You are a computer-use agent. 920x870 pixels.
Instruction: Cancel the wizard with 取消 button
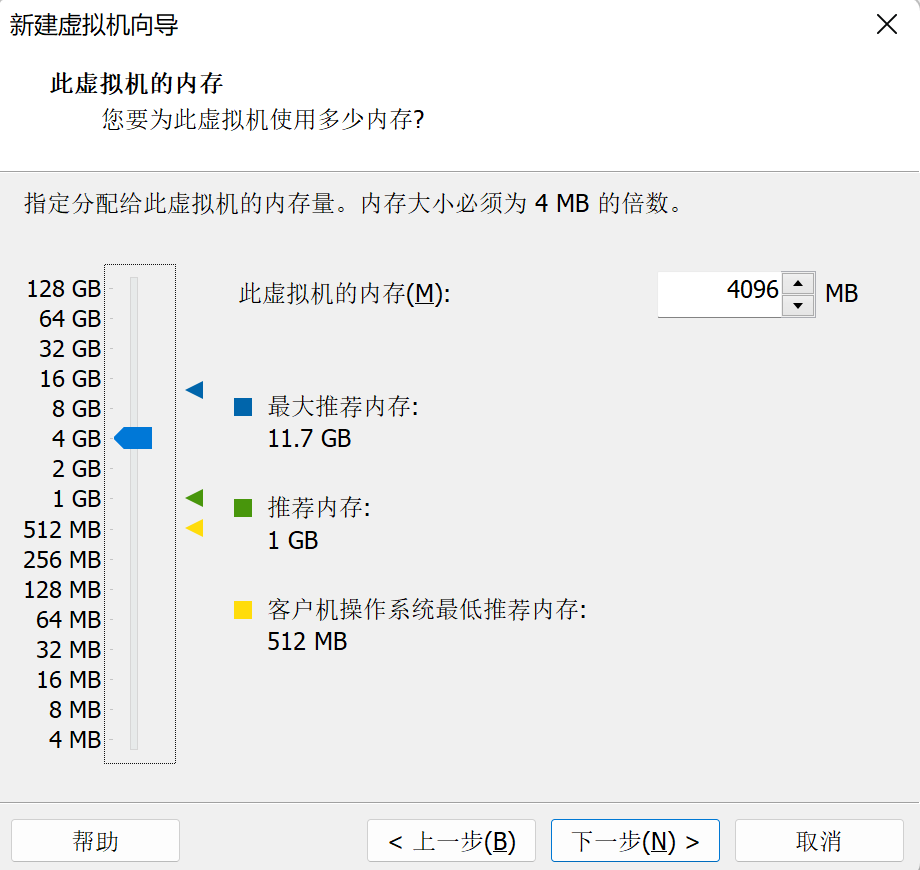click(x=819, y=841)
